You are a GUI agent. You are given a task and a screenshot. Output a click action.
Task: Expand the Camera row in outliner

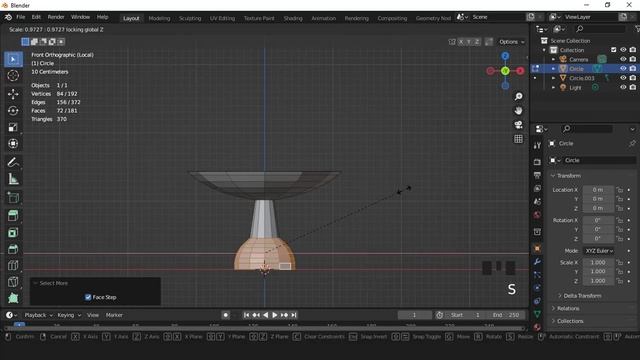[x=553, y=59]
